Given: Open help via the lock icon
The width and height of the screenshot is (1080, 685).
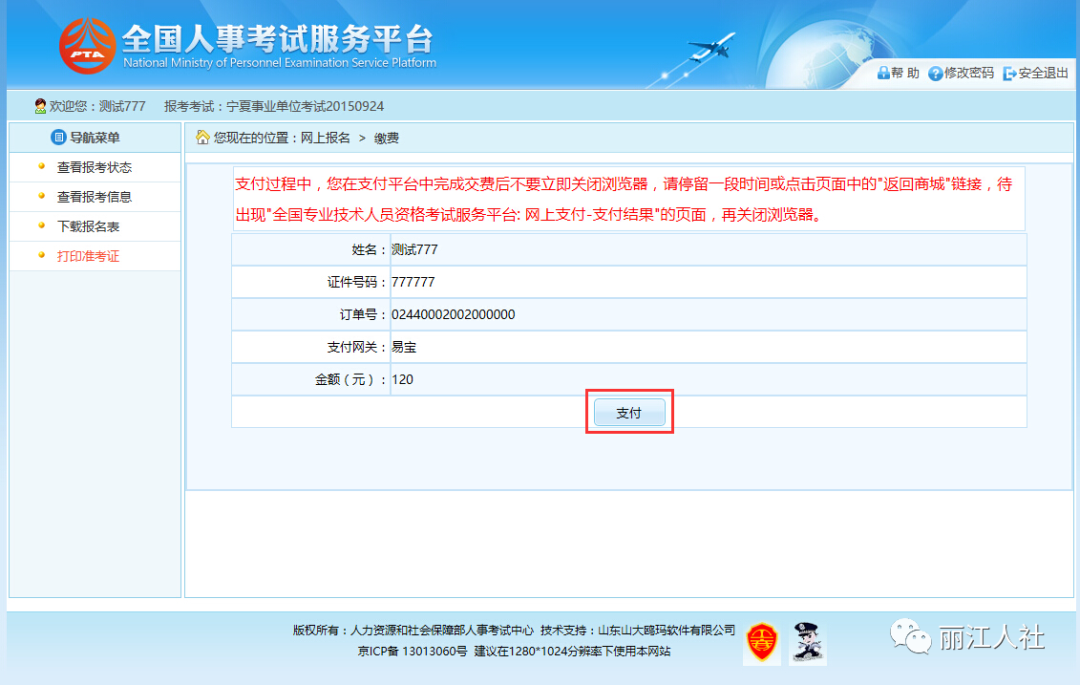Looking at the screenshot, I should click(x=883, y=73).
